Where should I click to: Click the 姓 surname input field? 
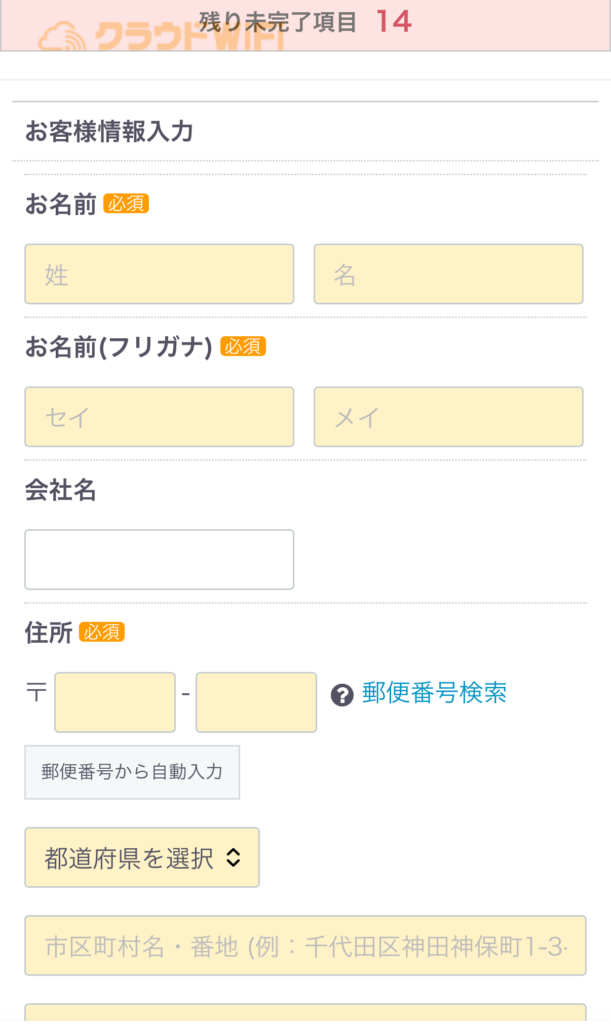coord(158,274)
